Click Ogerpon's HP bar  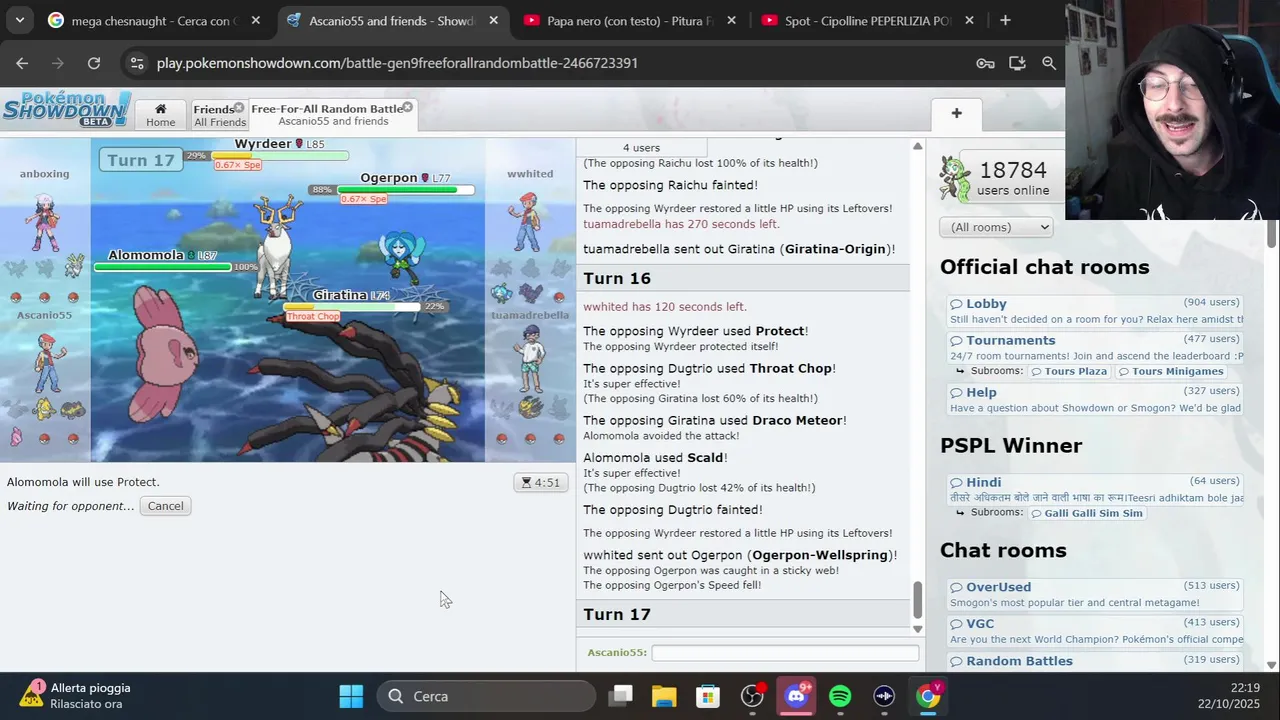(x=407, y=189)
